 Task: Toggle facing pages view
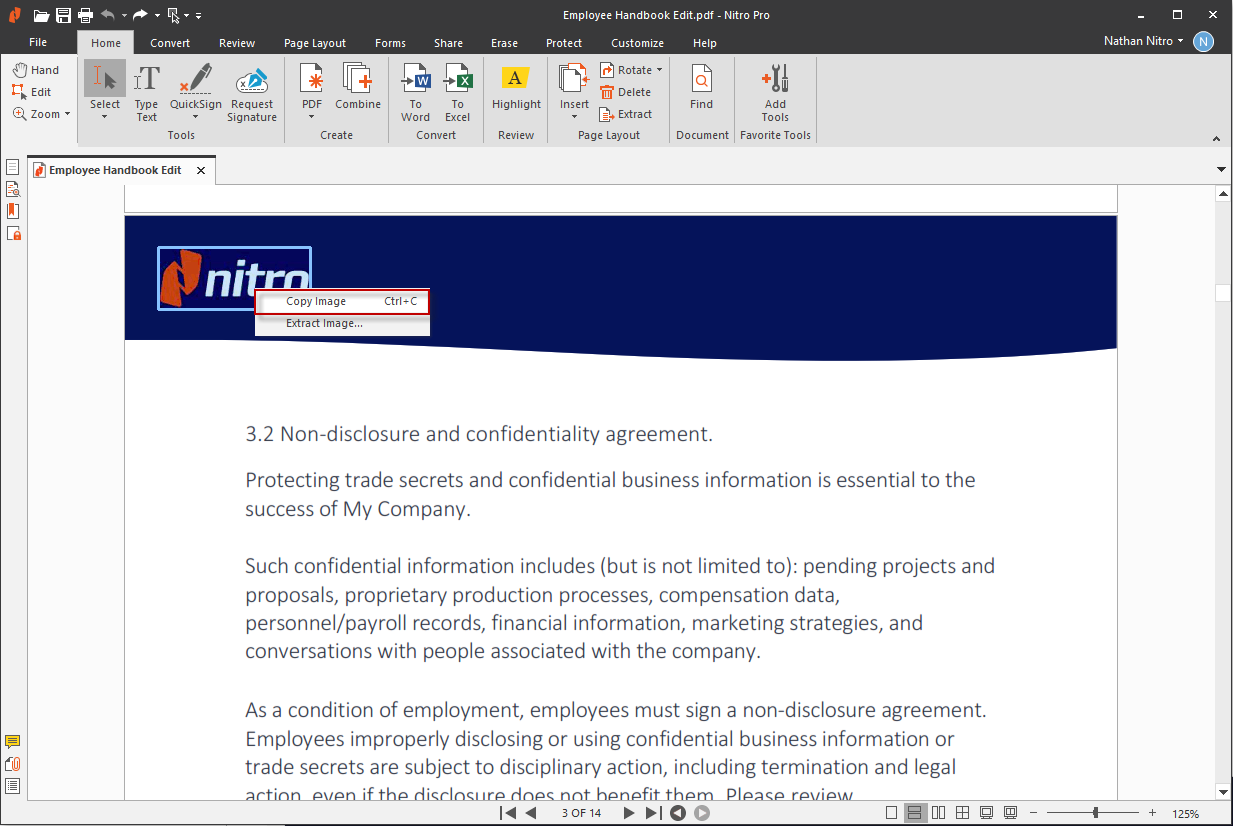click(939, 813)
